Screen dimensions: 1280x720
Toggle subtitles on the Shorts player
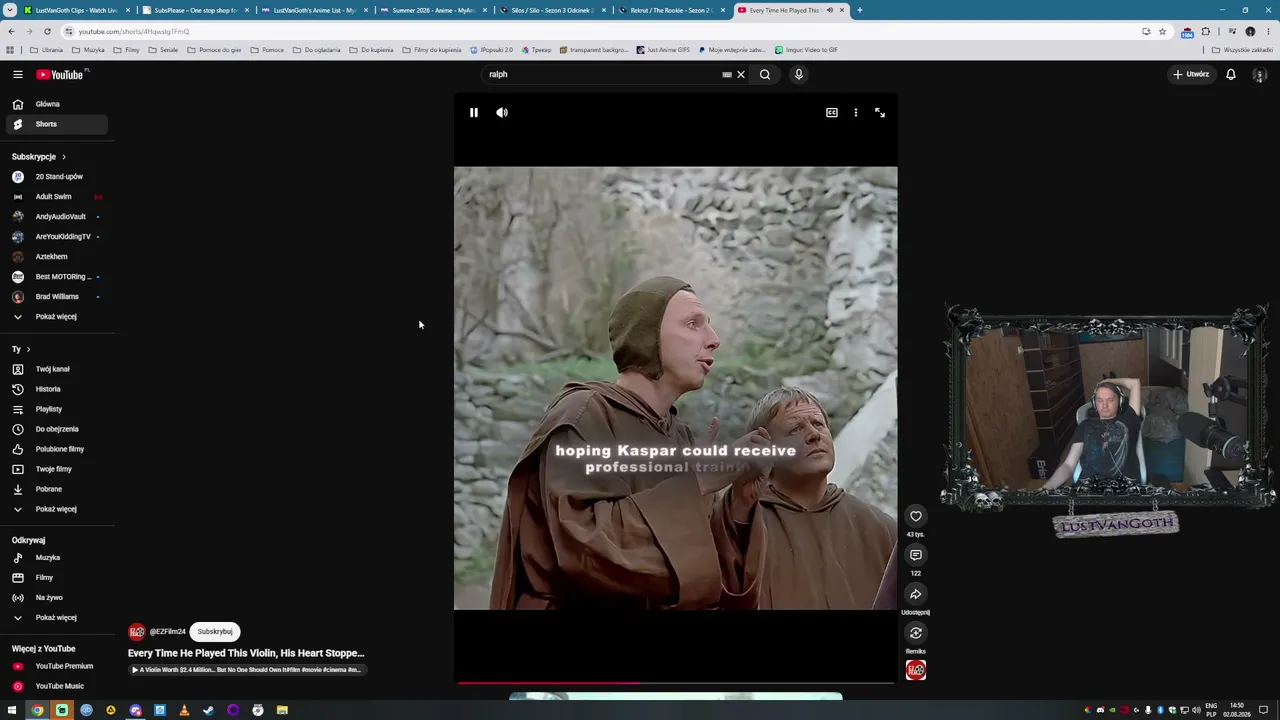point(831,113)
